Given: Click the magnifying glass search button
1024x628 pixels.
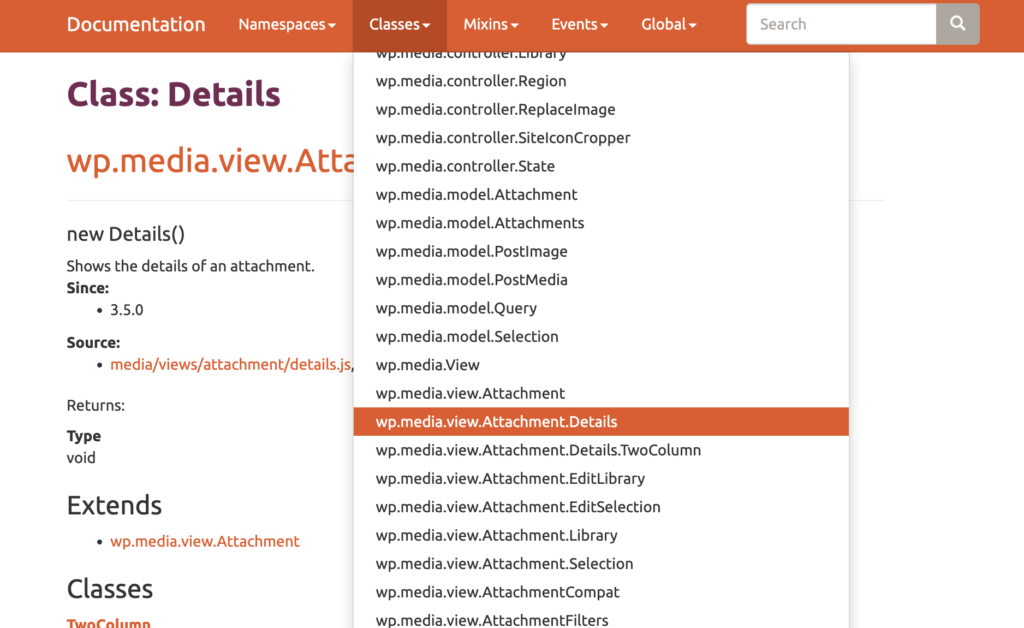Looking at the screenshot, I should coord(957,24).
